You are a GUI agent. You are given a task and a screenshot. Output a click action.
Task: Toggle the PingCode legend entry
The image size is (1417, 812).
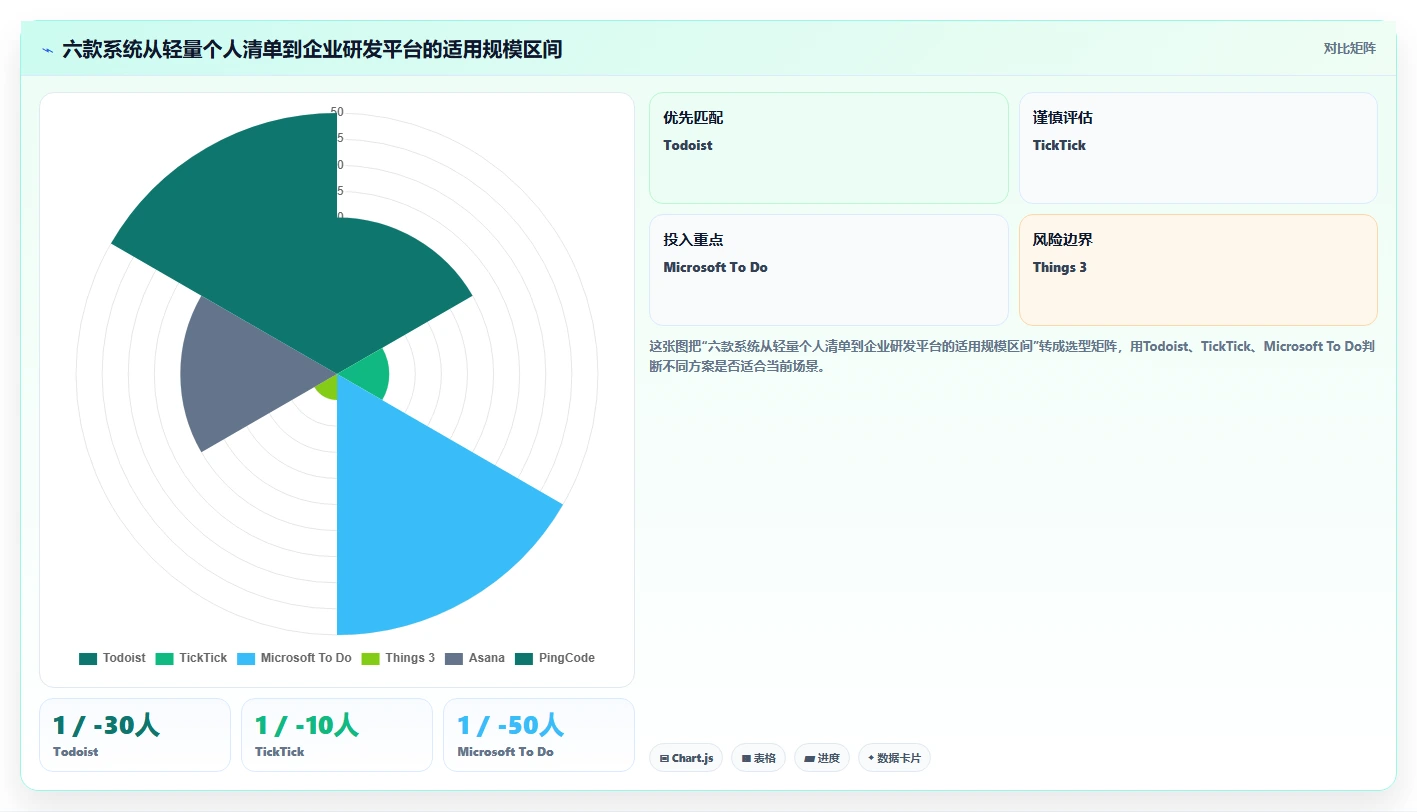555,658
